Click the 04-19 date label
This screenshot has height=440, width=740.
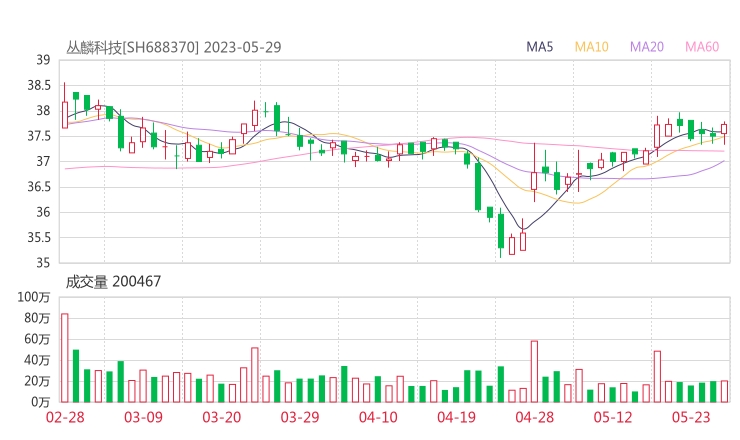(456, 417)
